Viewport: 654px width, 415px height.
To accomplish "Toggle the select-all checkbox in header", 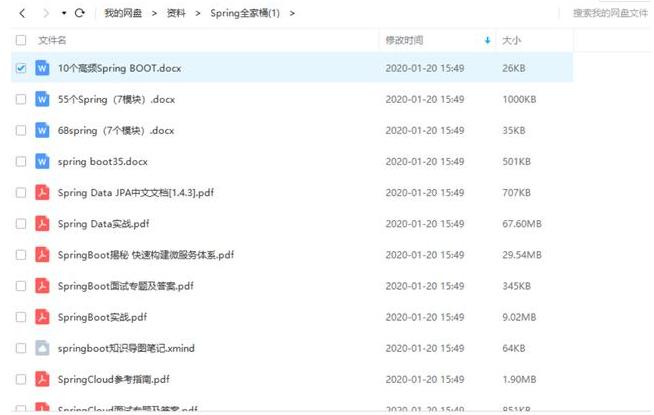I will pyautogui.click(x=21, y=40).
